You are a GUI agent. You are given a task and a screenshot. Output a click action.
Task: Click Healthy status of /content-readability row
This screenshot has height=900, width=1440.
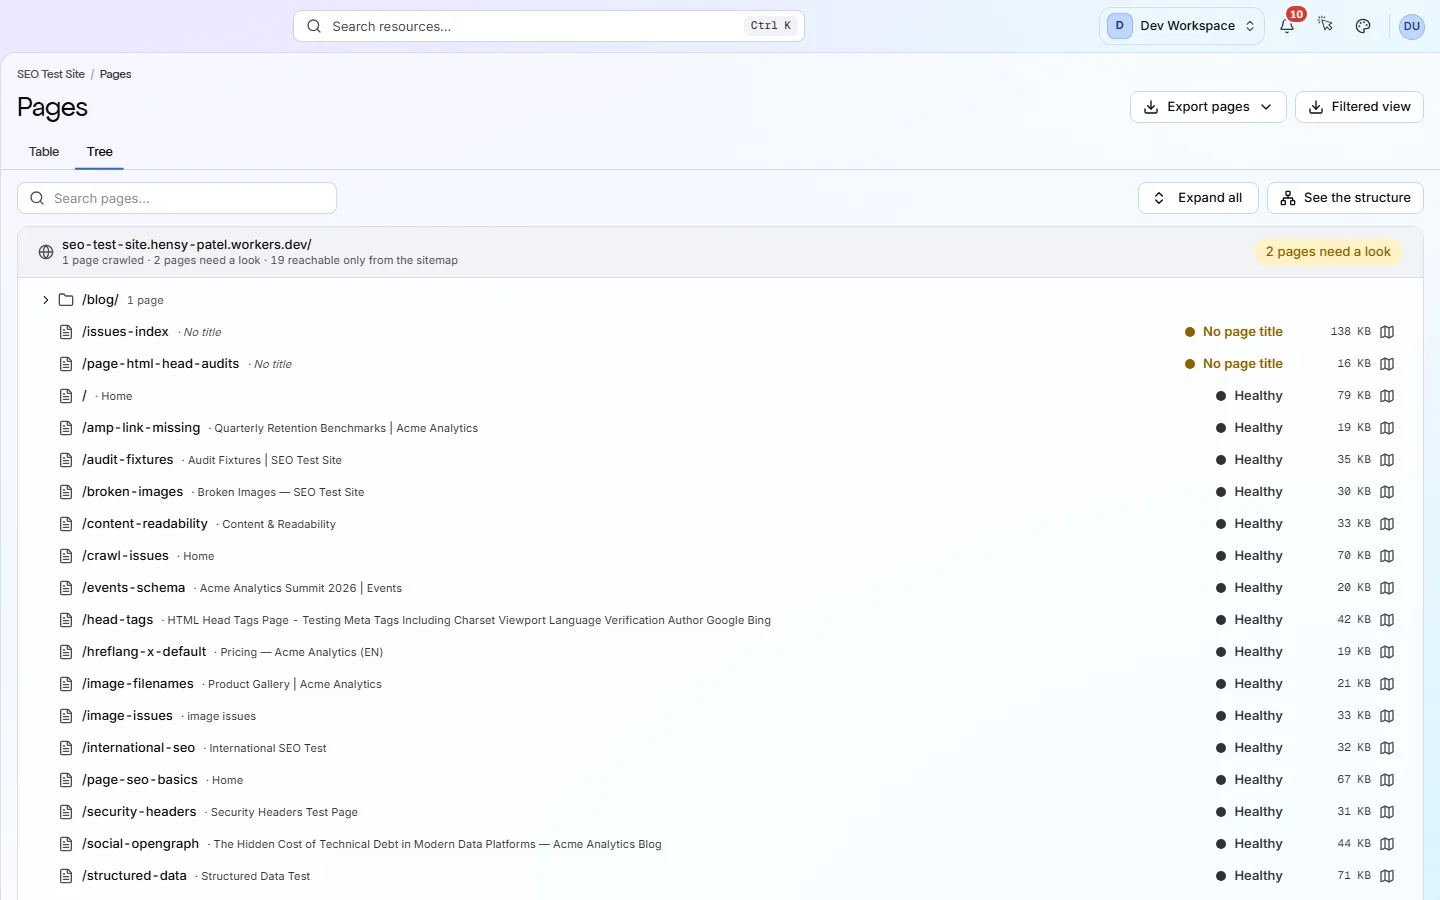point(1249,524)
